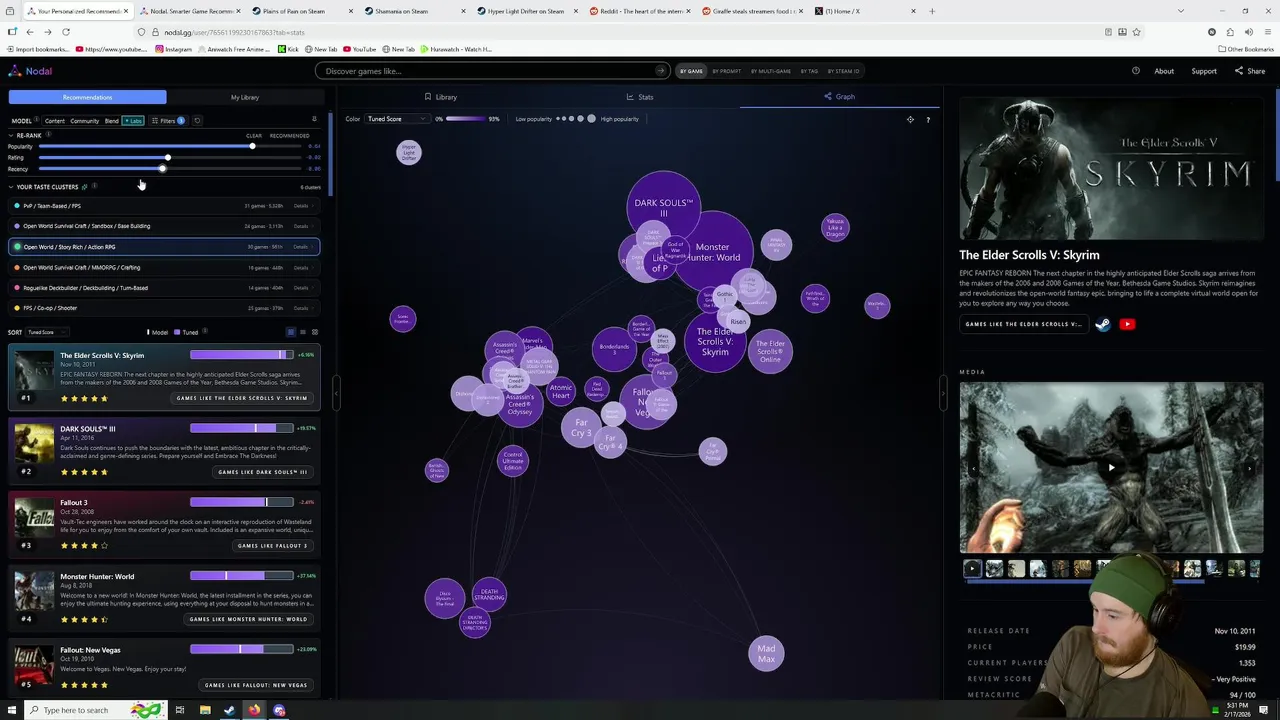Select By Game search mode
The width and height of the screenshot is (1280, 720).
tap(691, 71)
